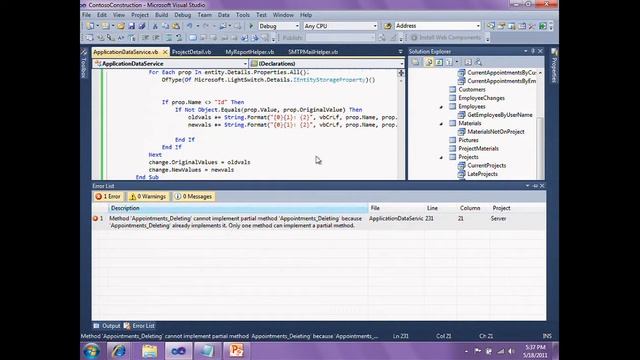The height and width of the screenshot is (360, 640).
Task: Auto-hide the Solution Explorer with pin
Action: point(533,51)
